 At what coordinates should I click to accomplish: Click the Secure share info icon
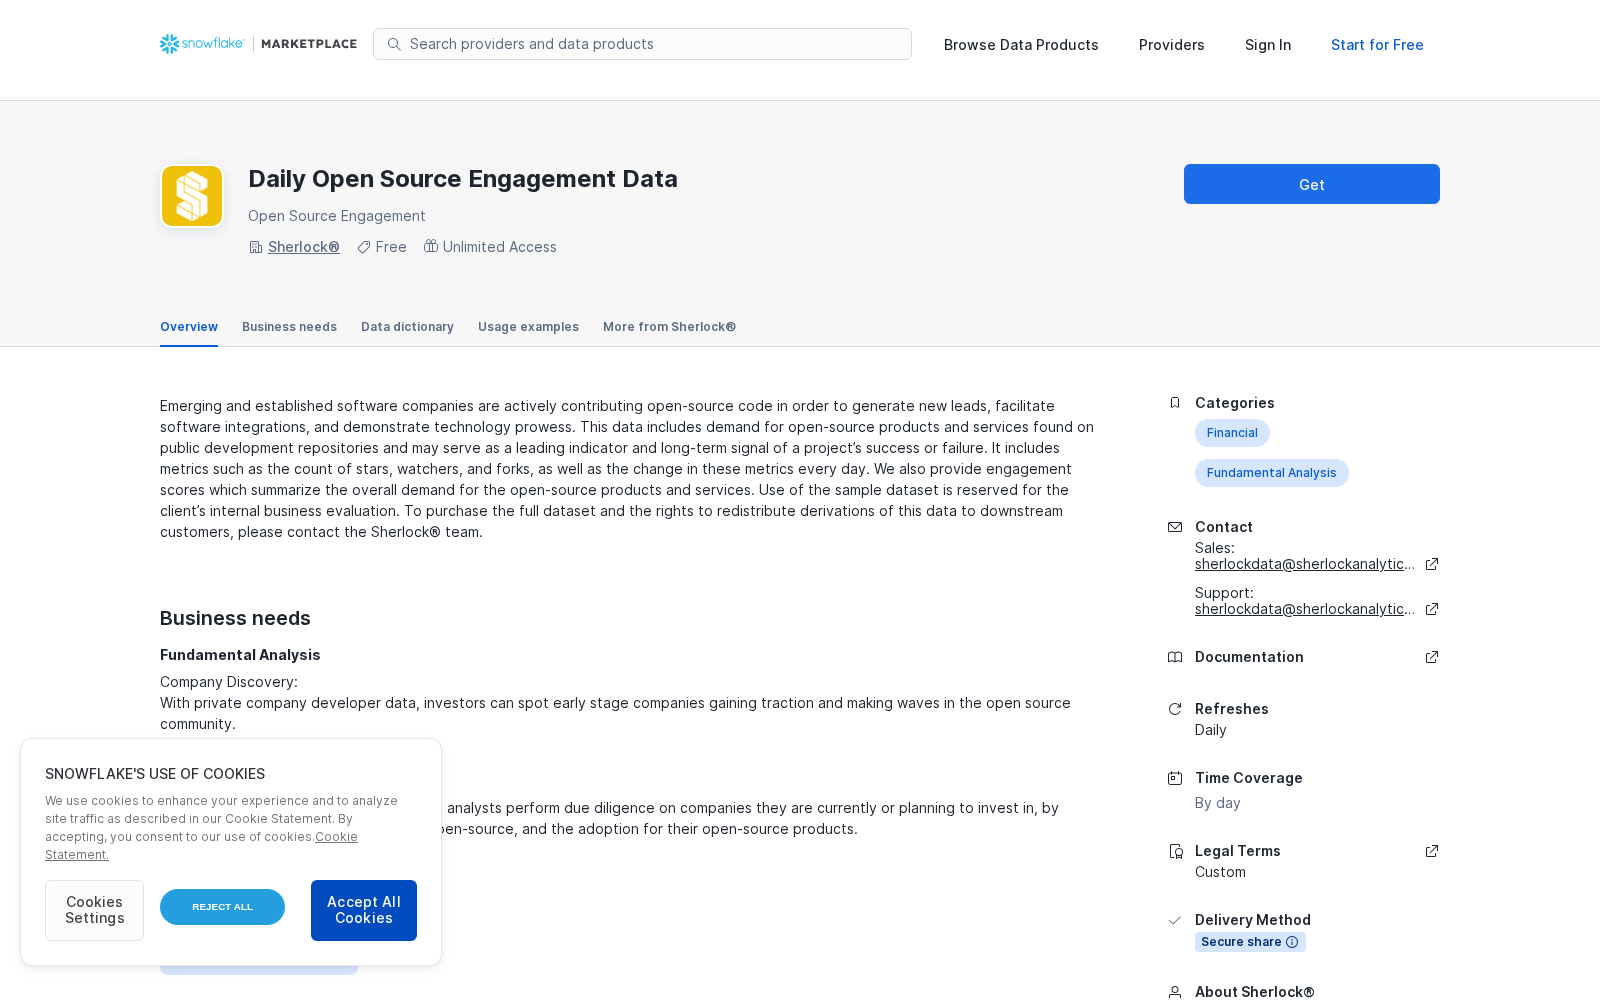pyautogui.click(x=1292, y=942)
